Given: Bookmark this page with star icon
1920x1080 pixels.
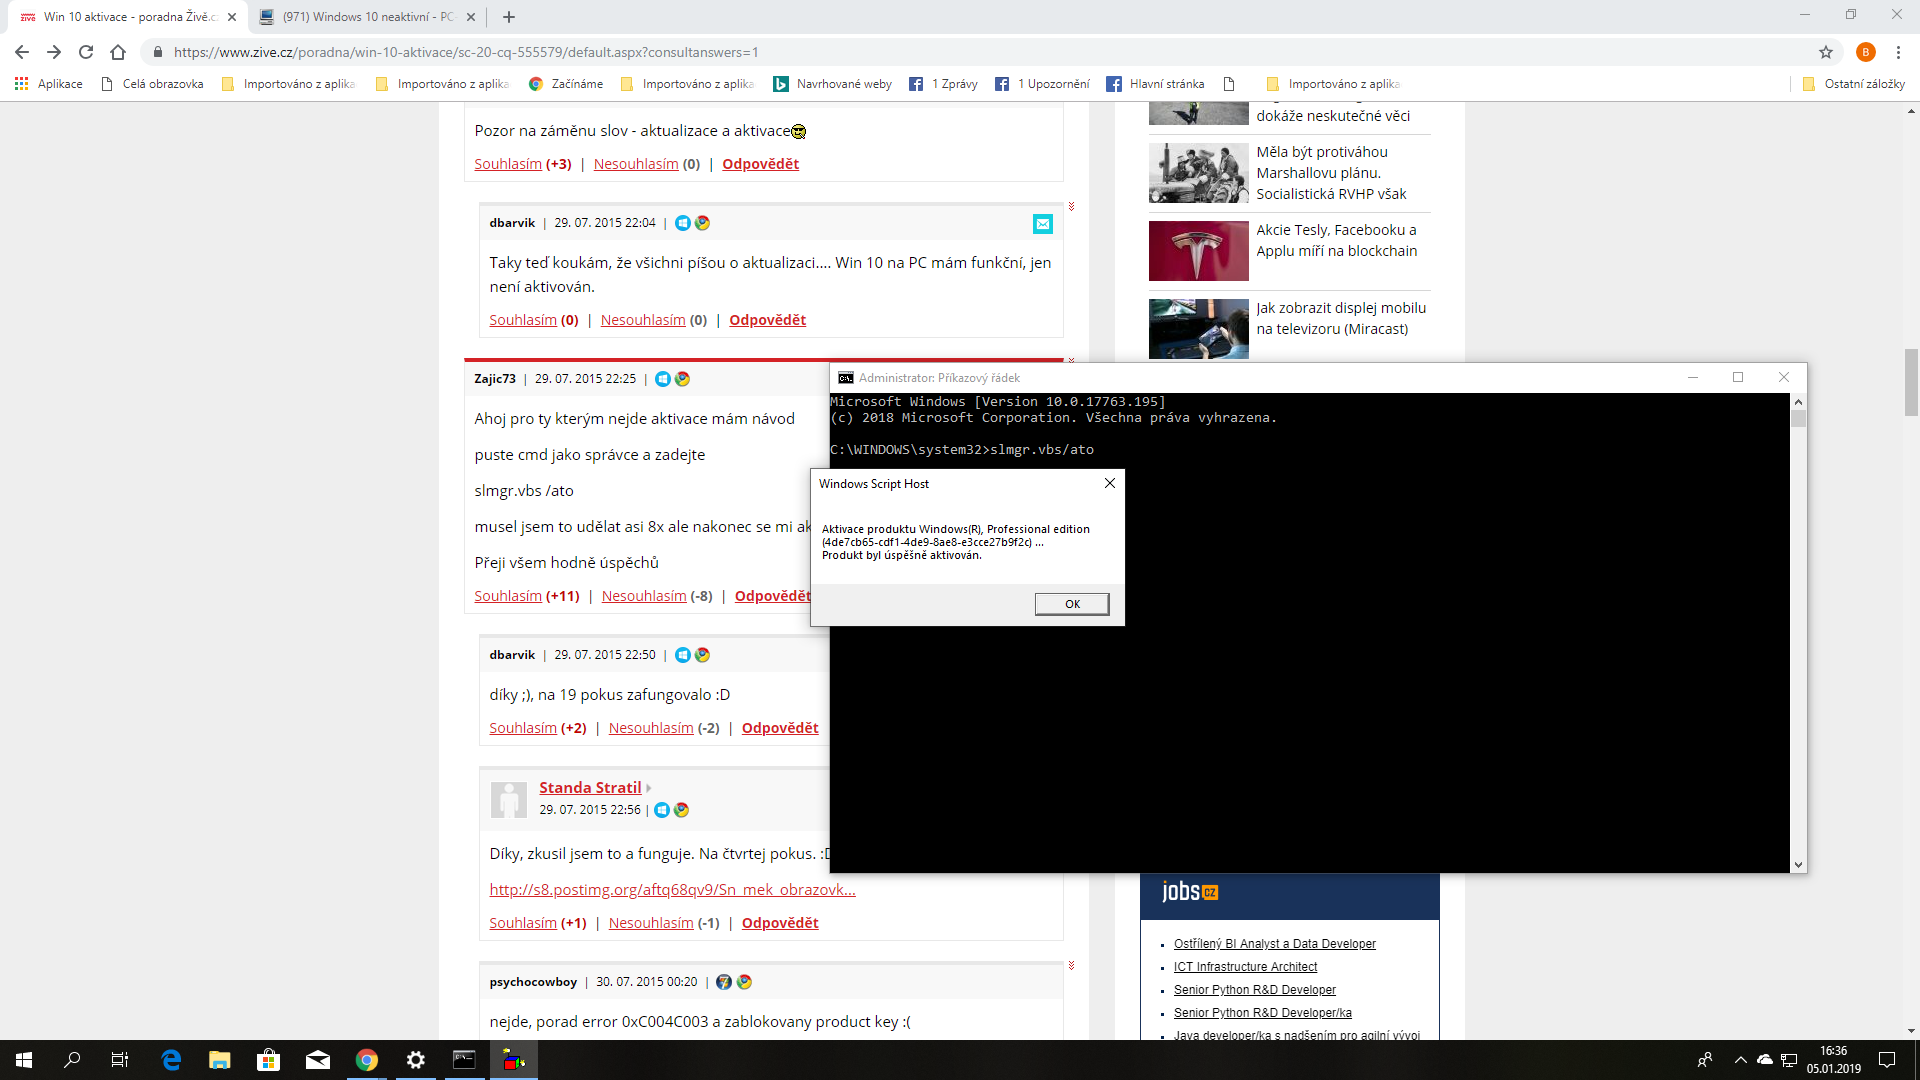Looking at the screenshot, I should tap(1826, 52).
